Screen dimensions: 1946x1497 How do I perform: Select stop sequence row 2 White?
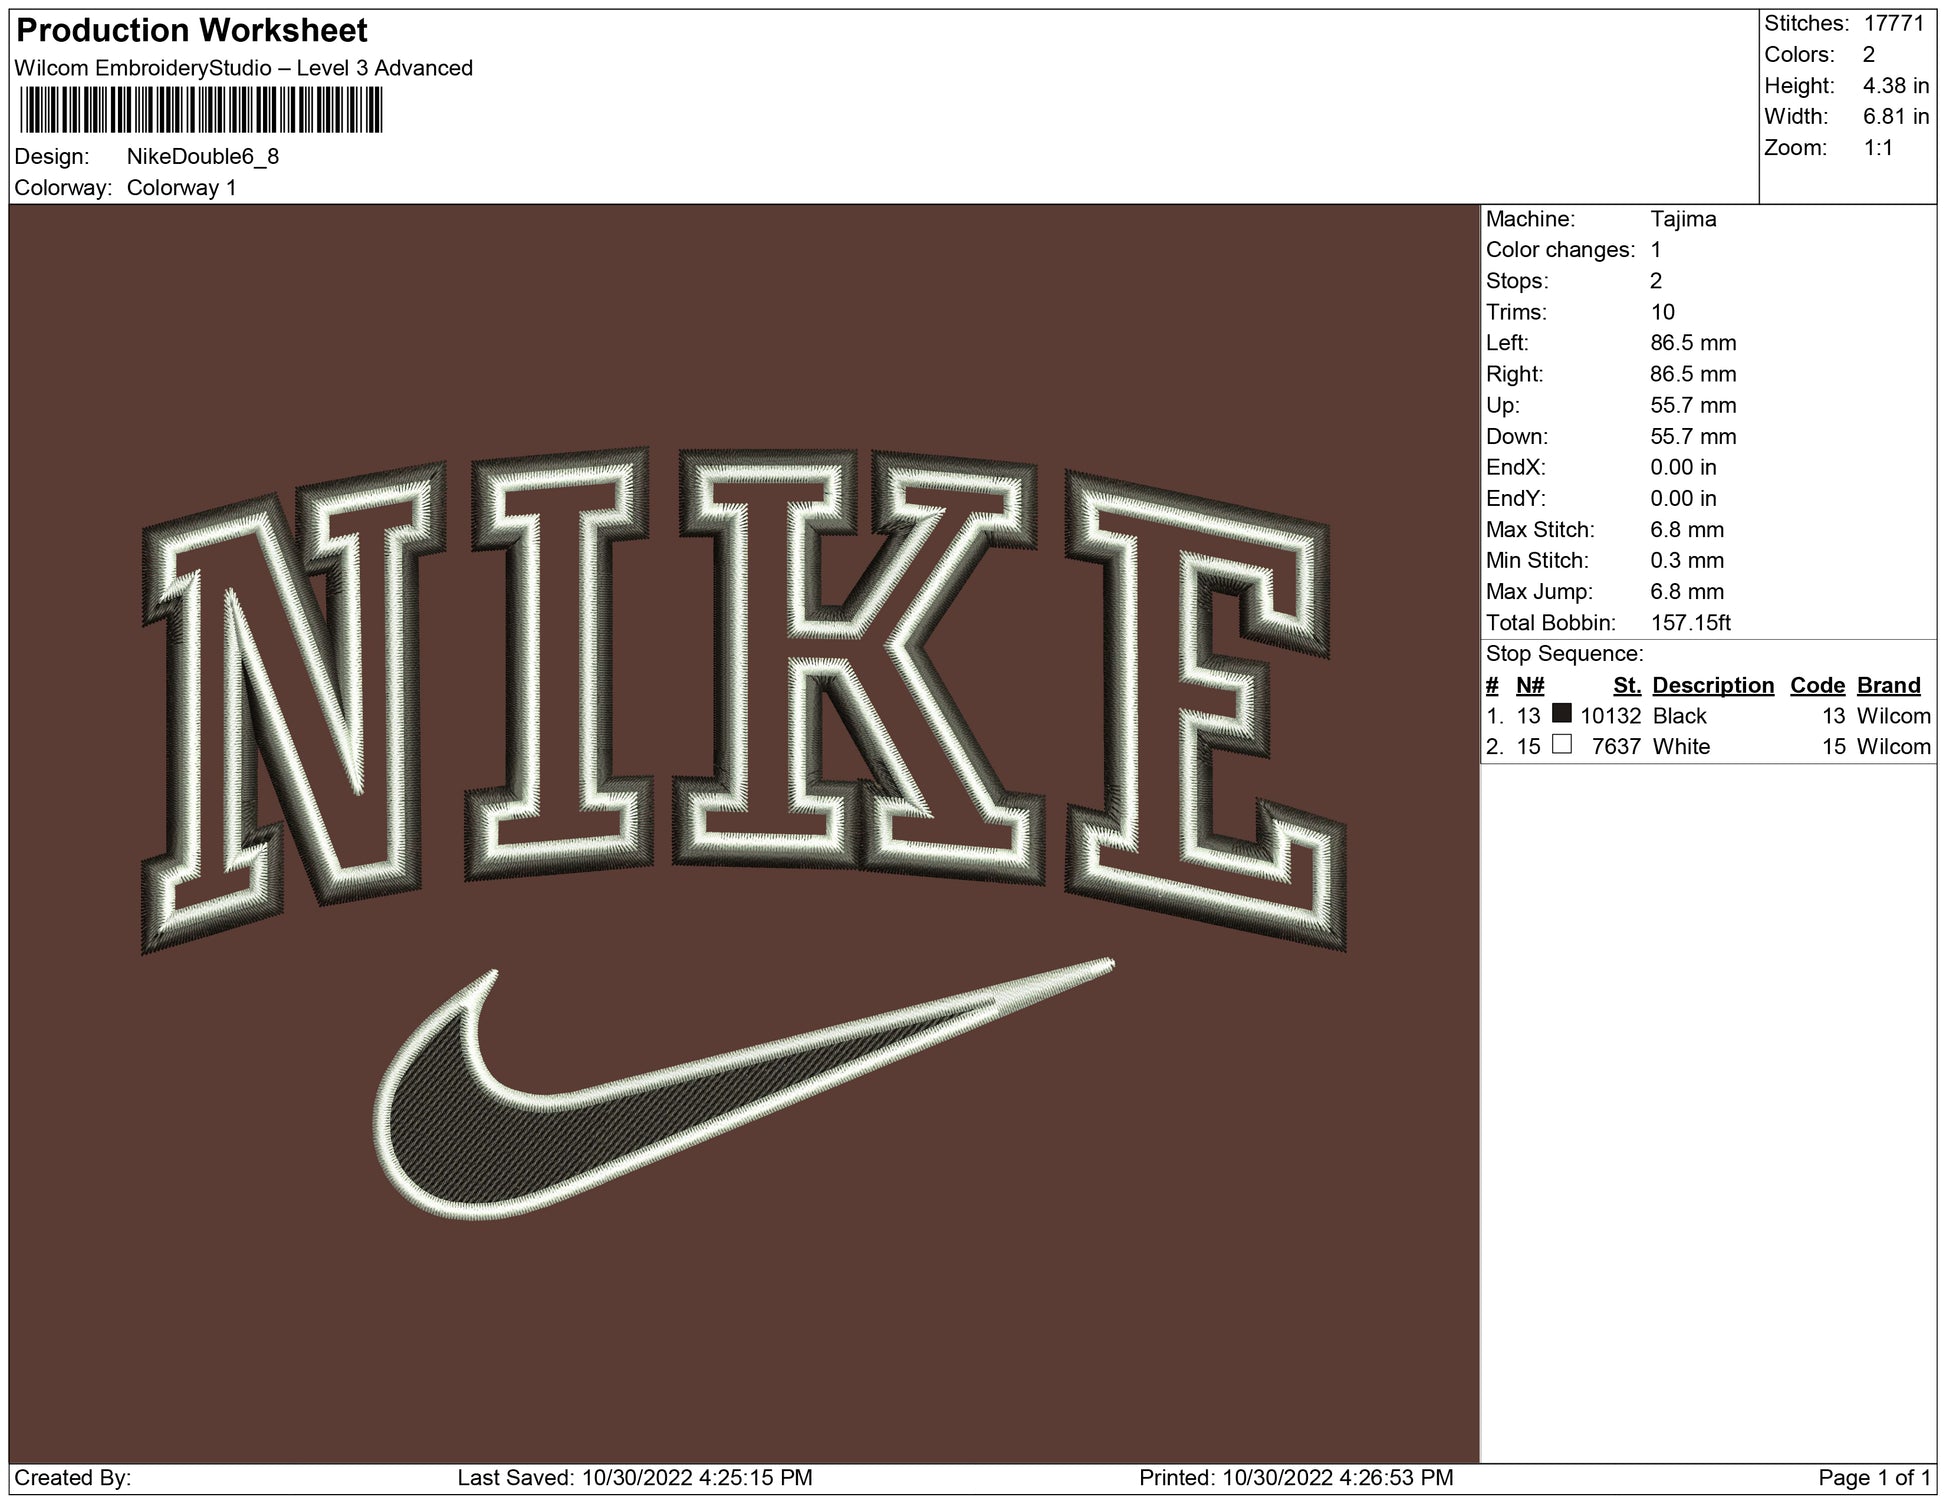(x=1681, y=747)
